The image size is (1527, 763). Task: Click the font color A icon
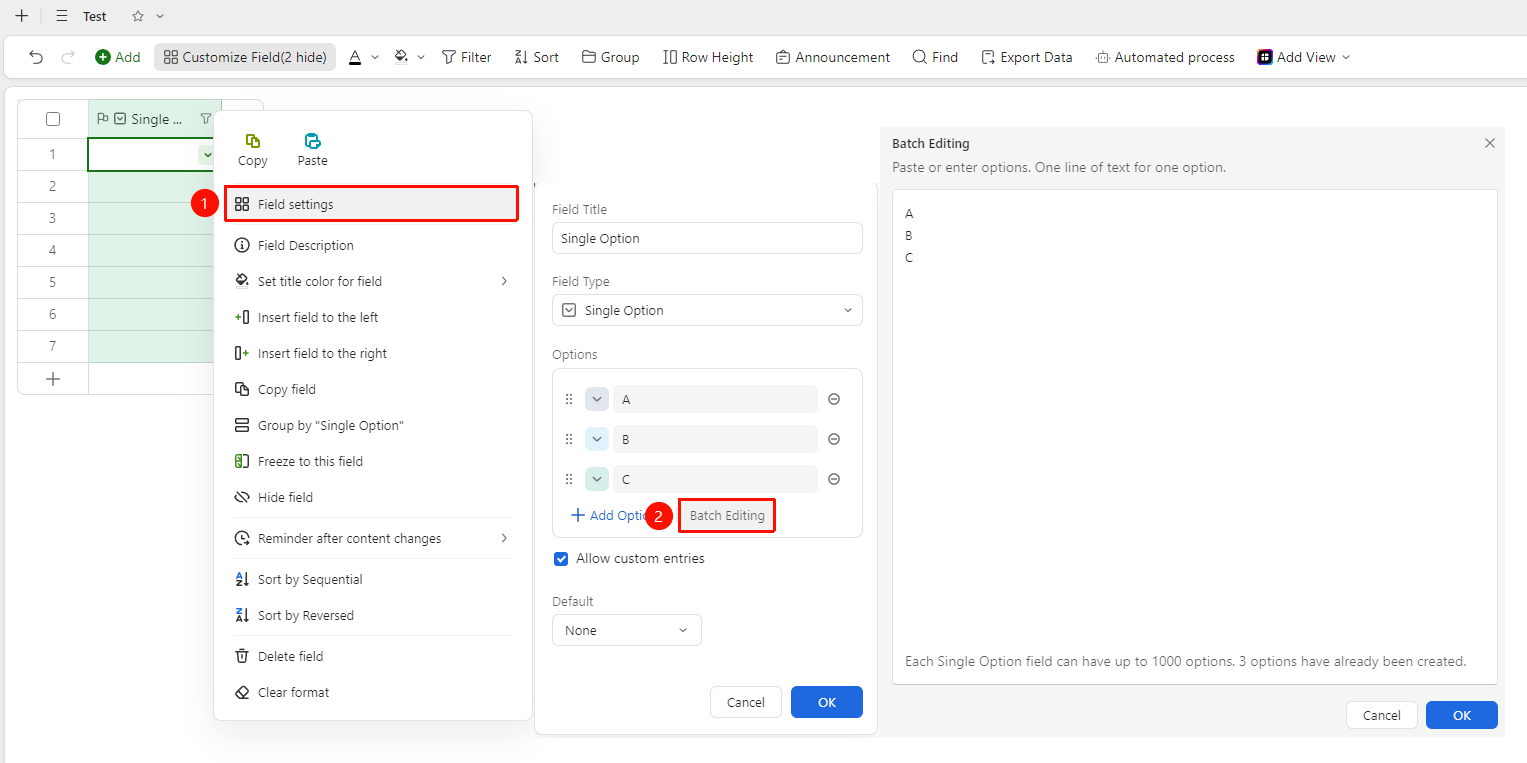(355, 57)
